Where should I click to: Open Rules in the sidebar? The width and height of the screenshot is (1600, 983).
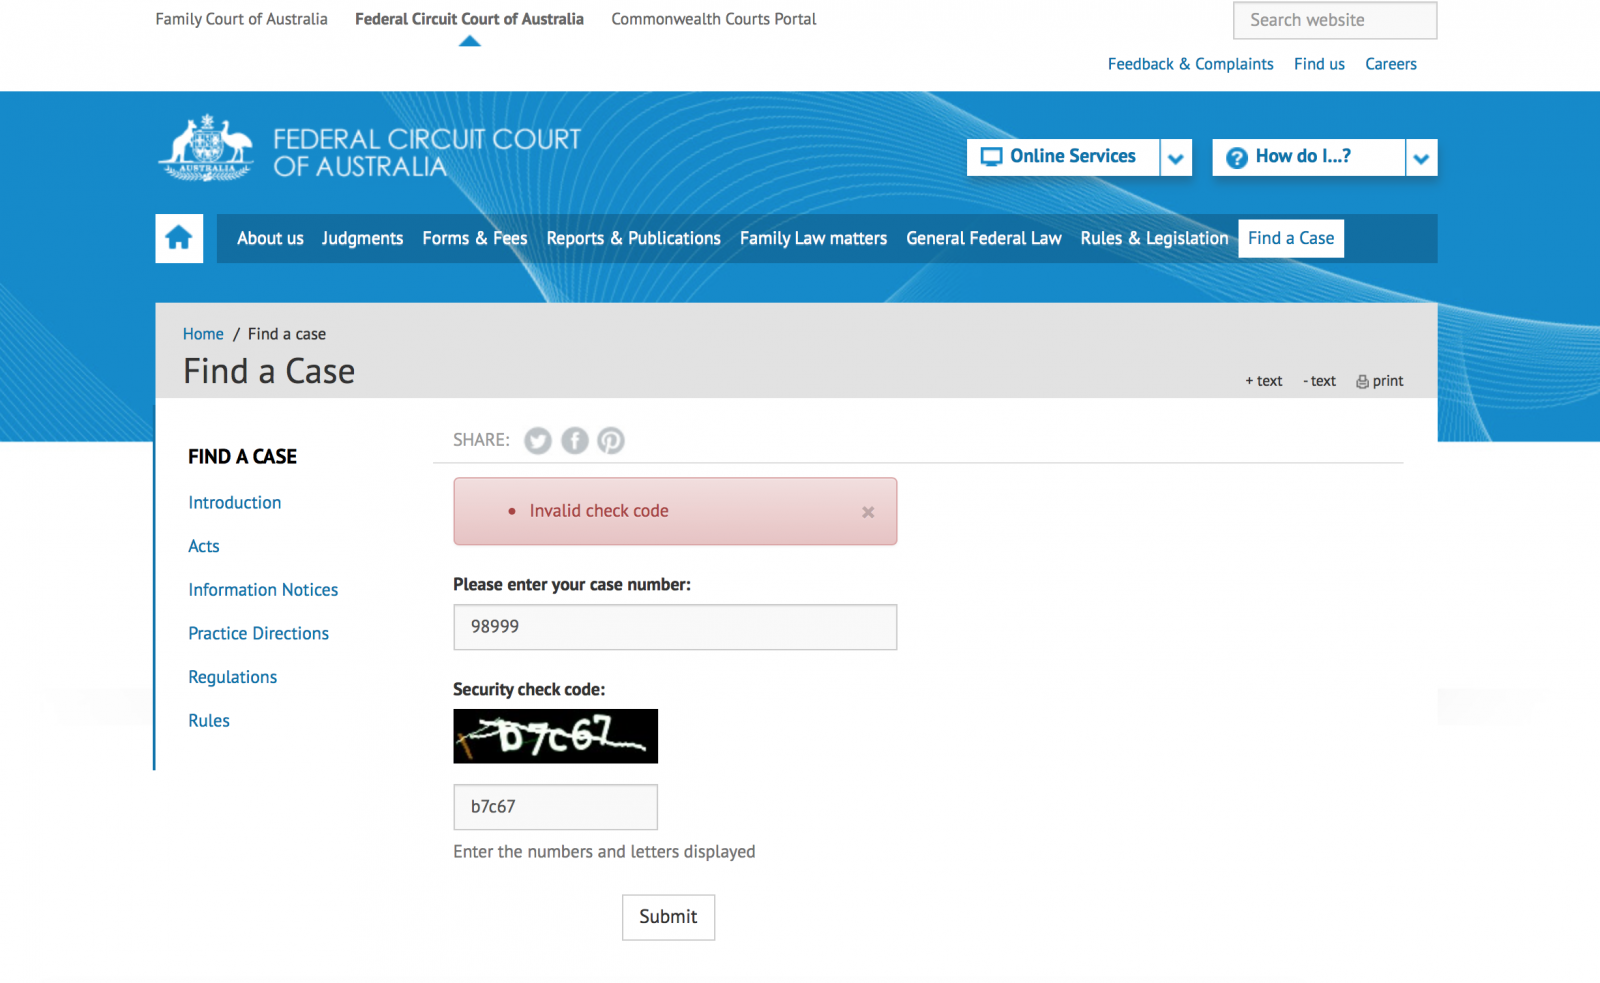coord(209,721)
